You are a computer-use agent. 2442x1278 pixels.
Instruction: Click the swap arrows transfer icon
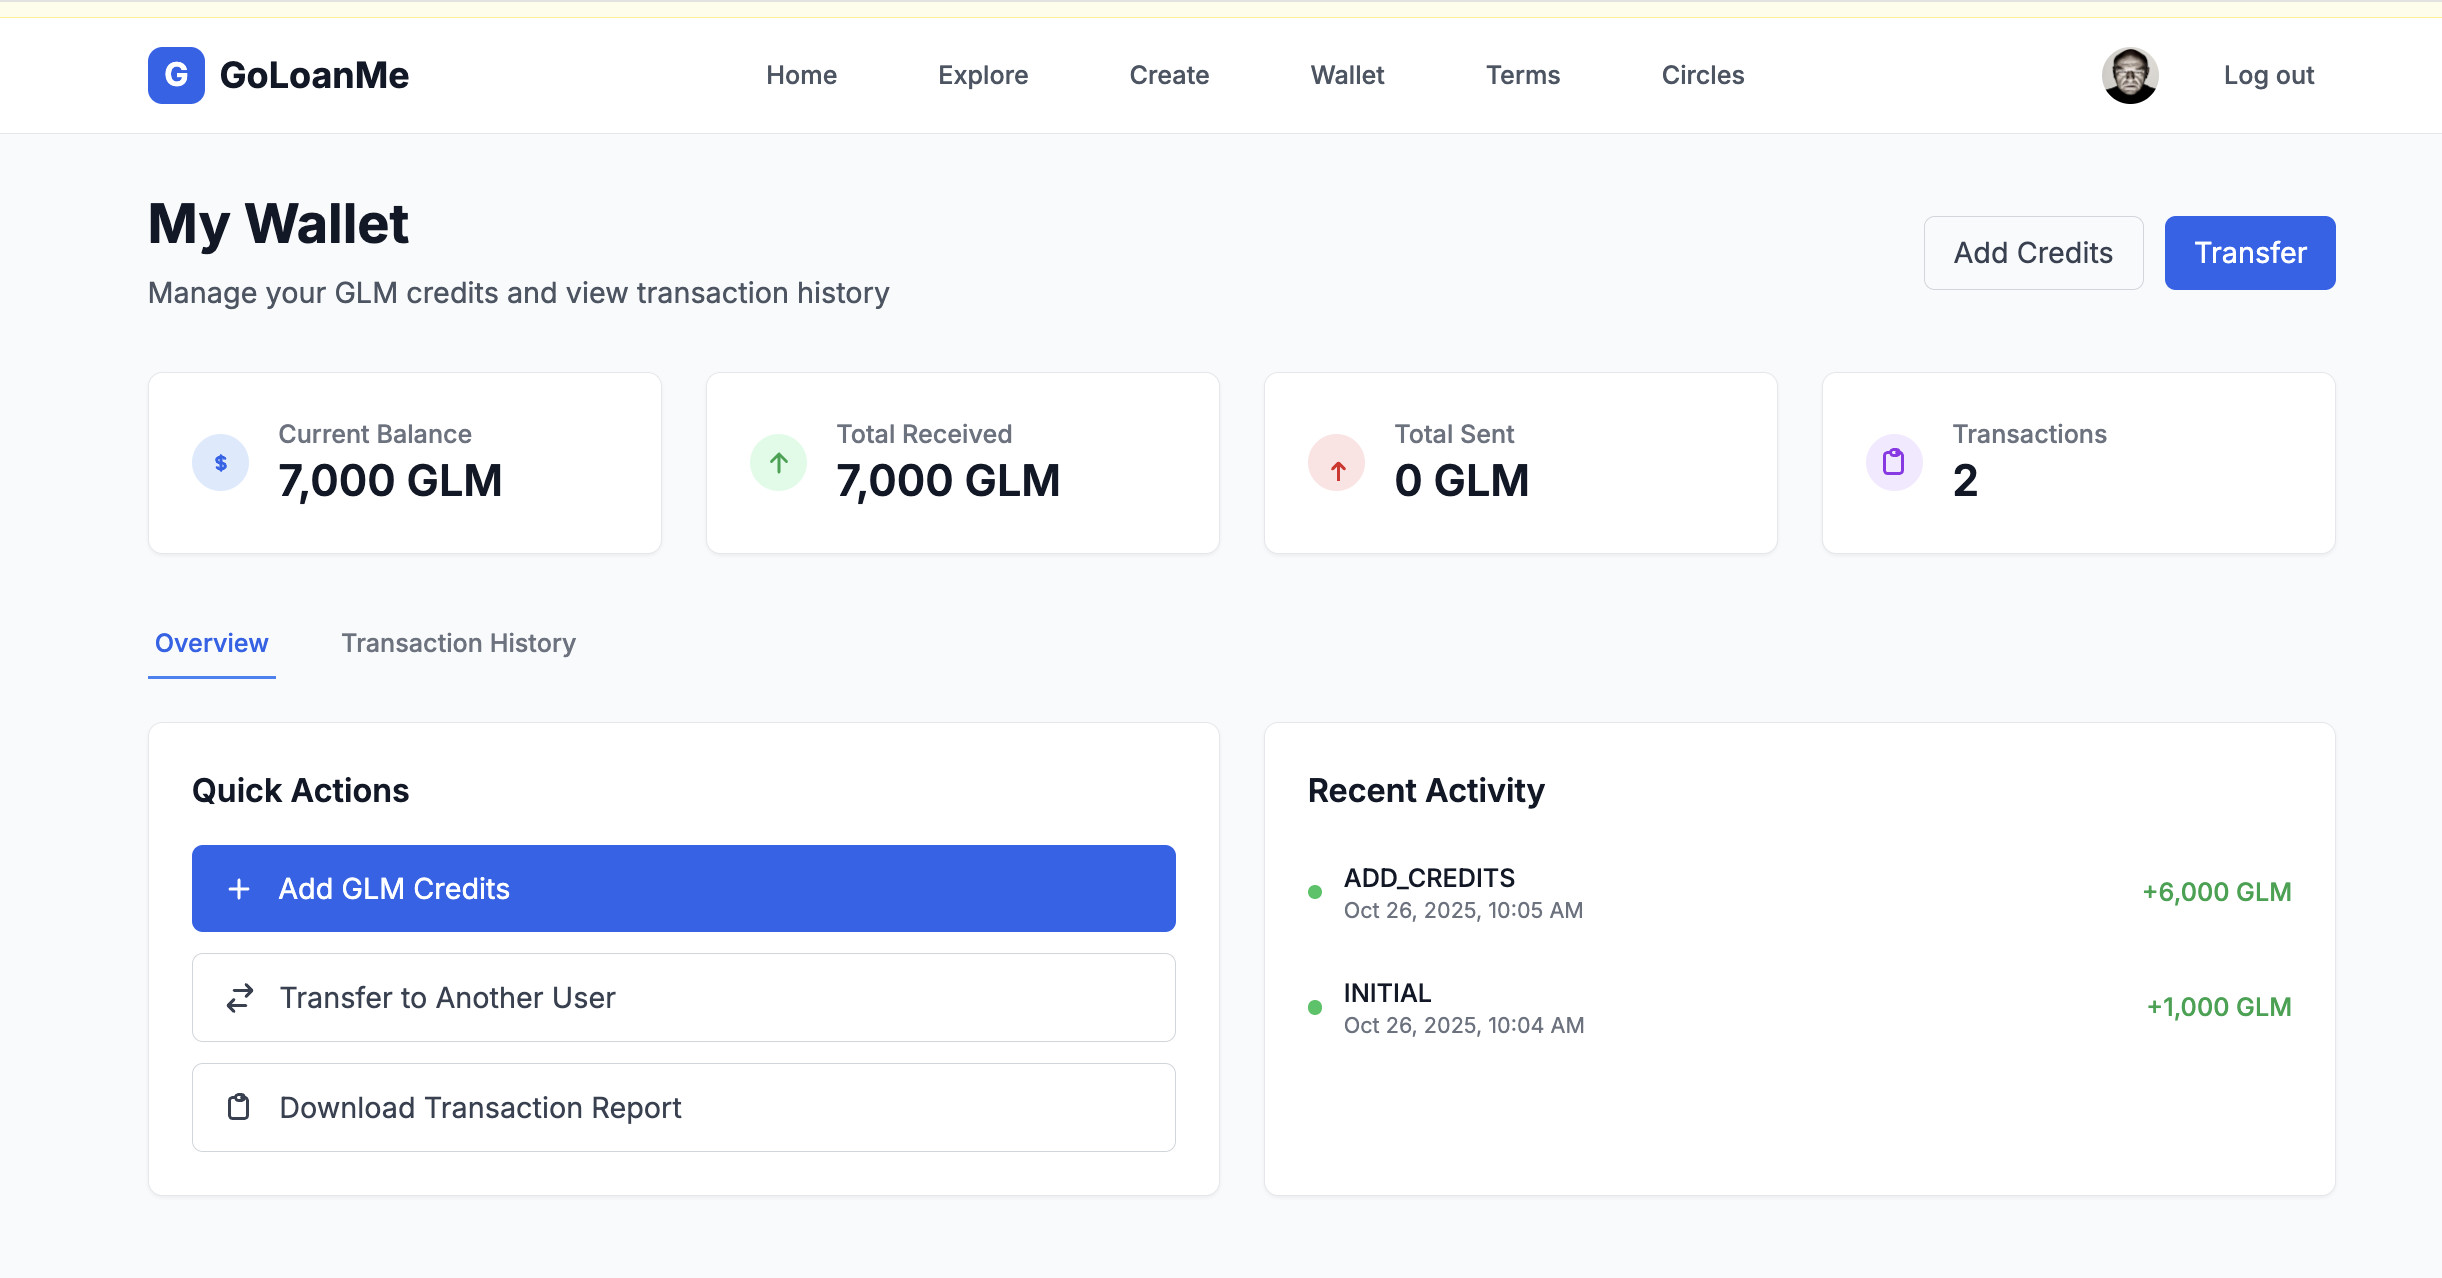pos(239,998)
